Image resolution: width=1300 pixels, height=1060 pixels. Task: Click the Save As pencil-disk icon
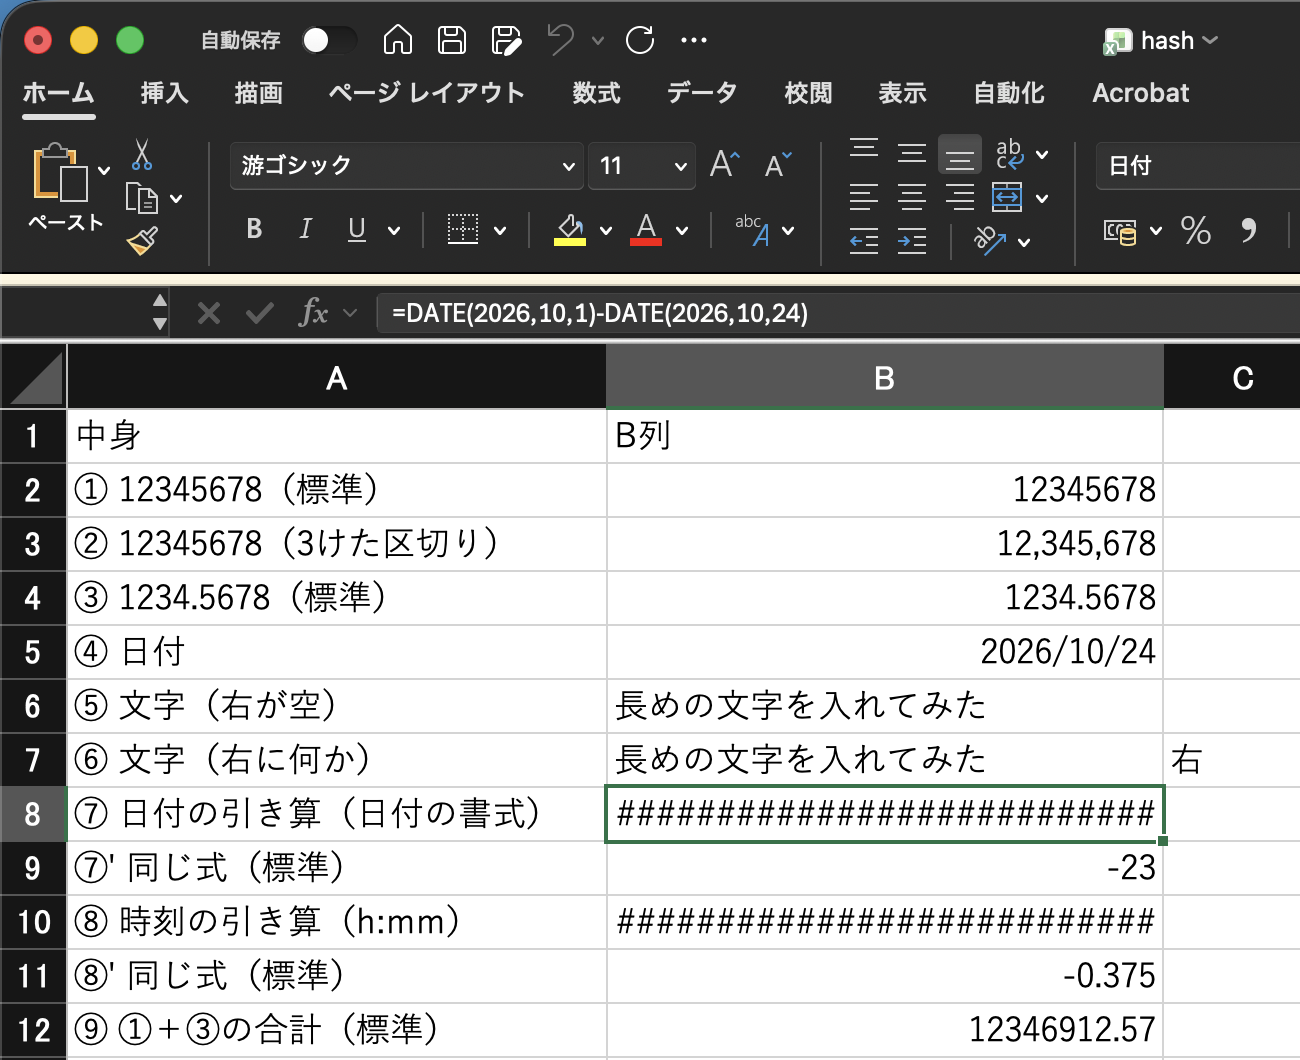click(x=507, y=40)
